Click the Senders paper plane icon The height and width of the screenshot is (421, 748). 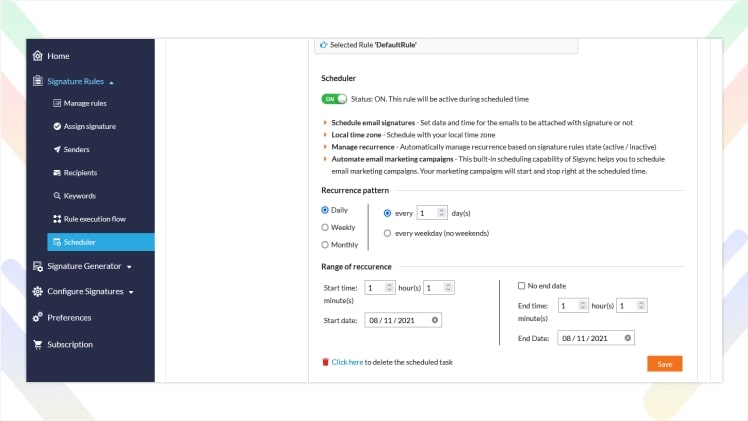point(57,149)
